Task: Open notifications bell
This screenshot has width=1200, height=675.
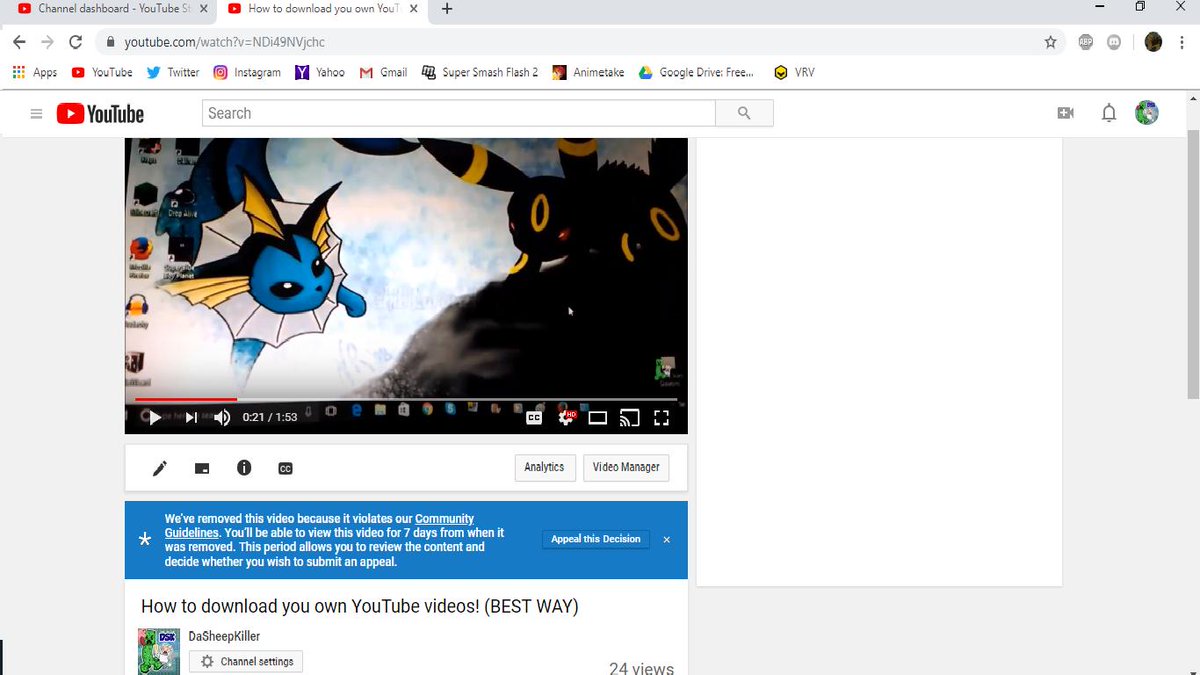Action: coord(1108,113)
